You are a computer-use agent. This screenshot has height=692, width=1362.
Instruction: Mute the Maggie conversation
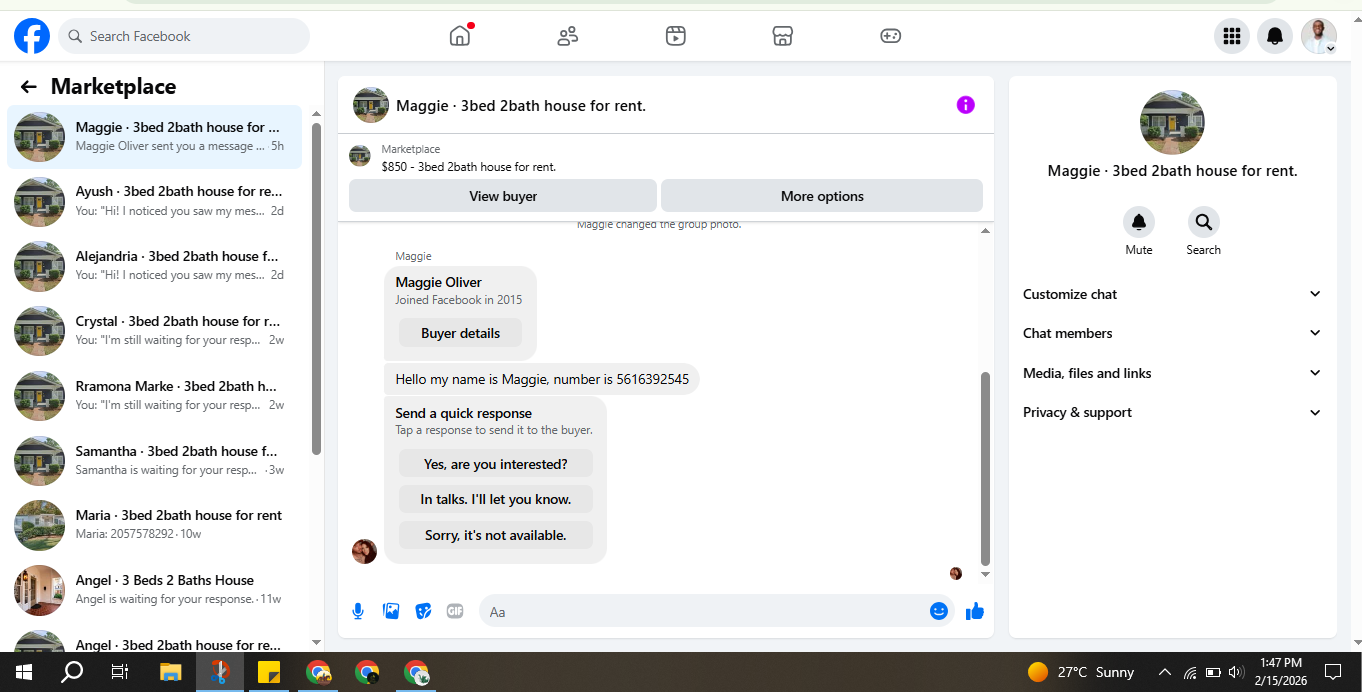tap(1138, 222)
